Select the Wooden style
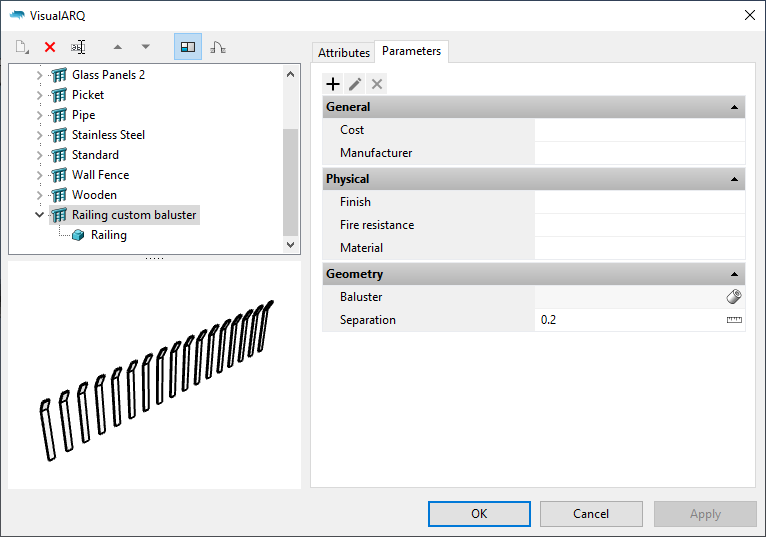 pos(94,195)
